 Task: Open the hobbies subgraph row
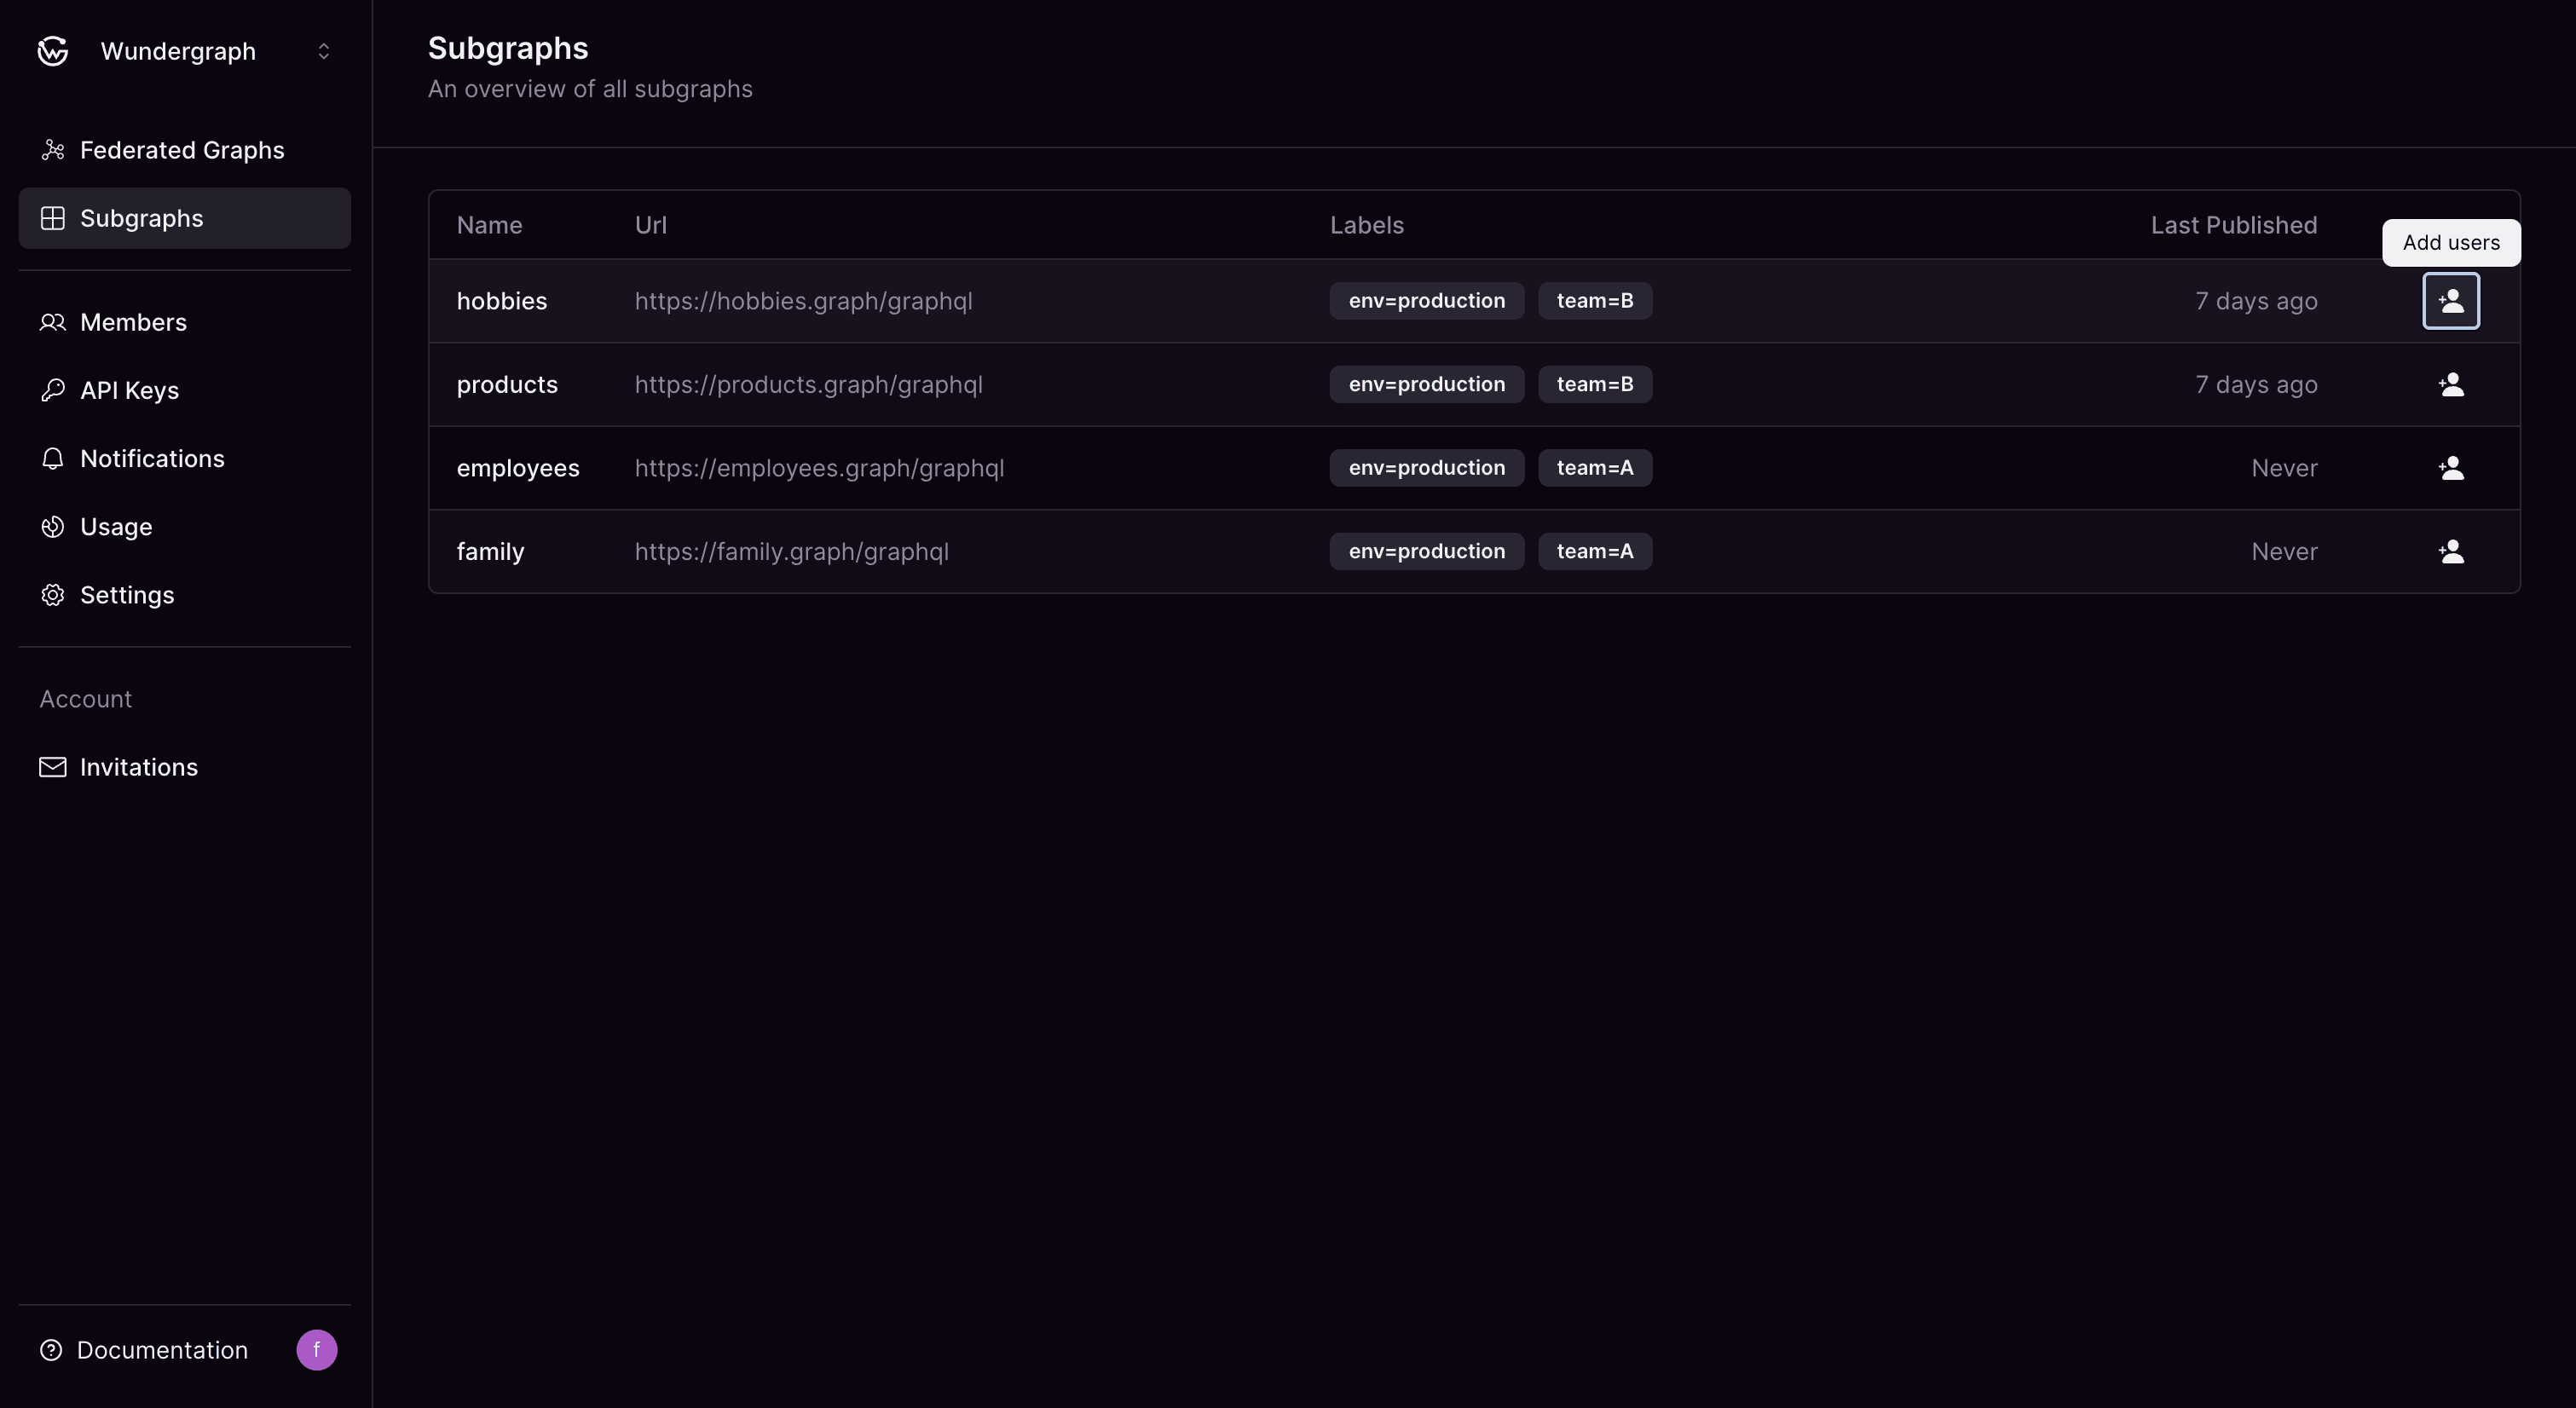click(502, 301)
